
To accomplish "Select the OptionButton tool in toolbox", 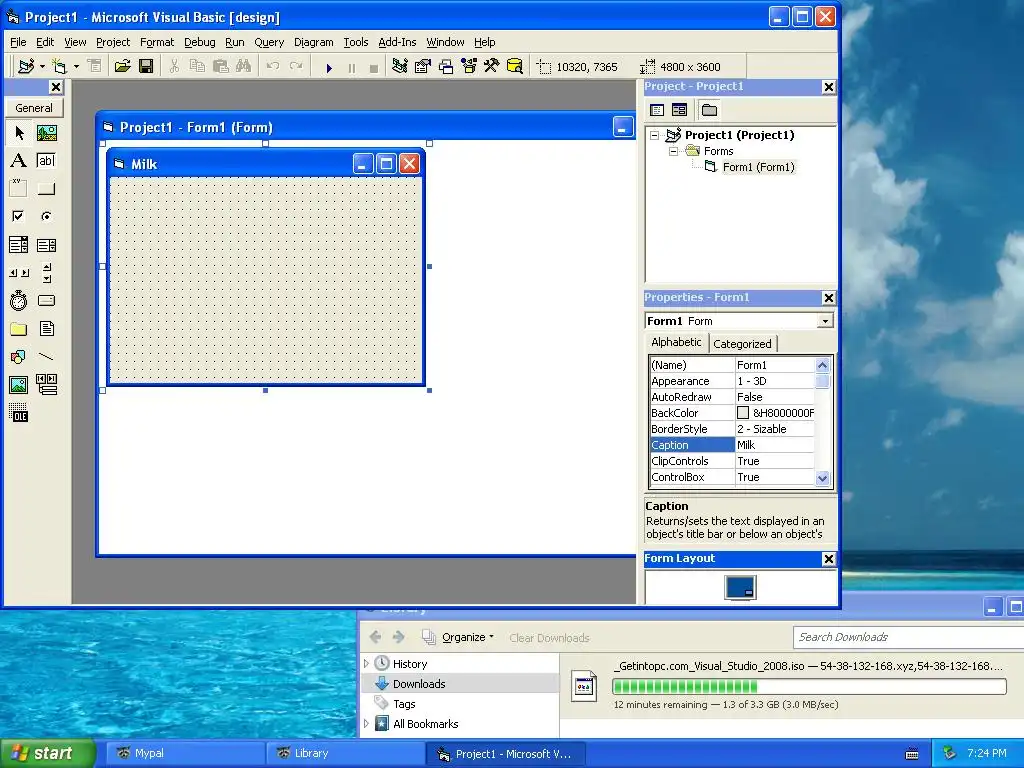I will click(x=46, y=216).
